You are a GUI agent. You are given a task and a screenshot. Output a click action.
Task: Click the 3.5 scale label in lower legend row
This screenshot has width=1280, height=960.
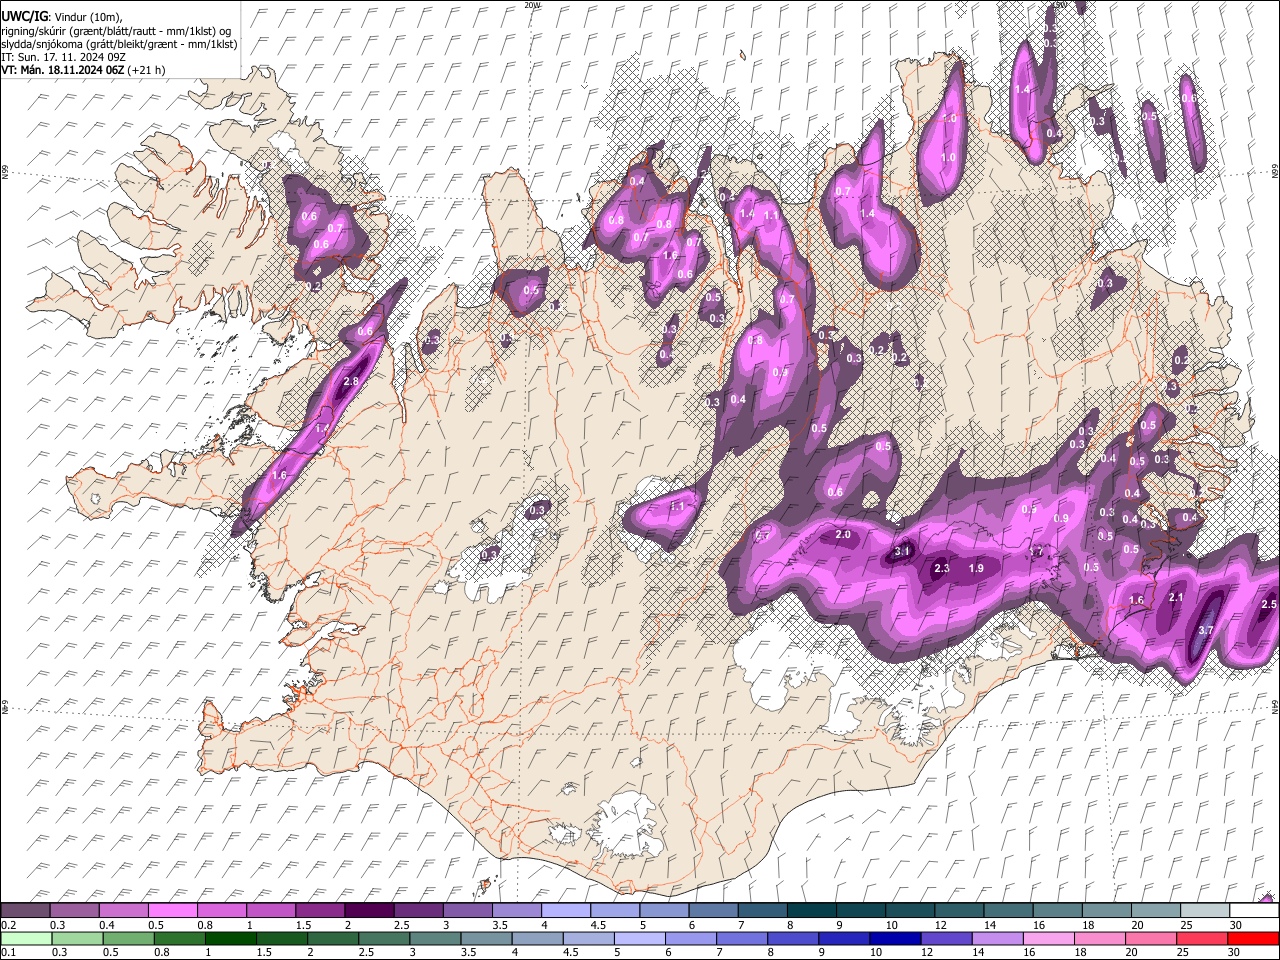(468, 952)
